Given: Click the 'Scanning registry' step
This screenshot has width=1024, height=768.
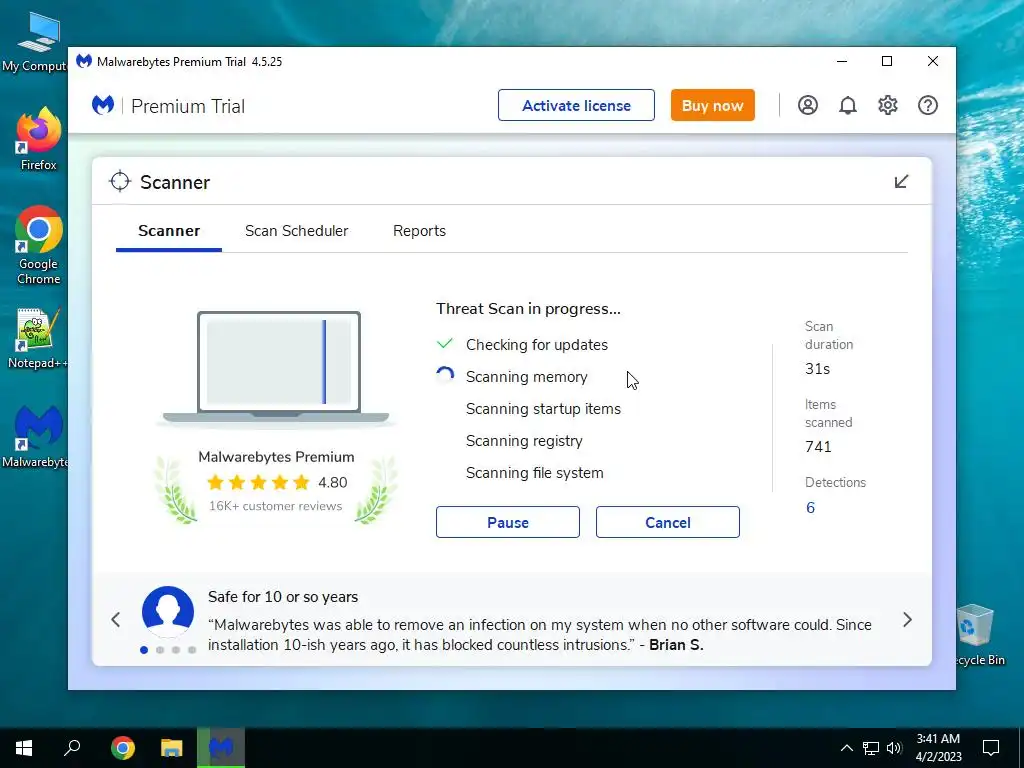Looking at the screenshot, I should point(524,441).
